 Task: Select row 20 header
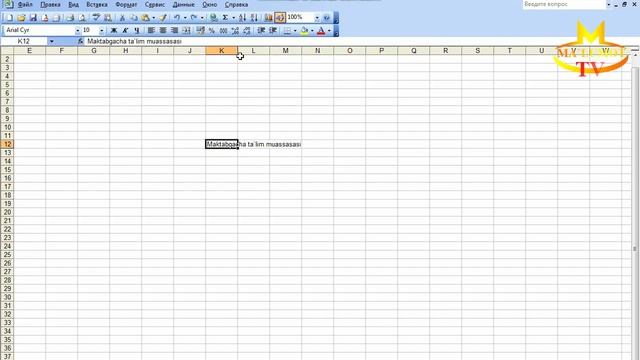pyautogui.click(x=7, y=212)
